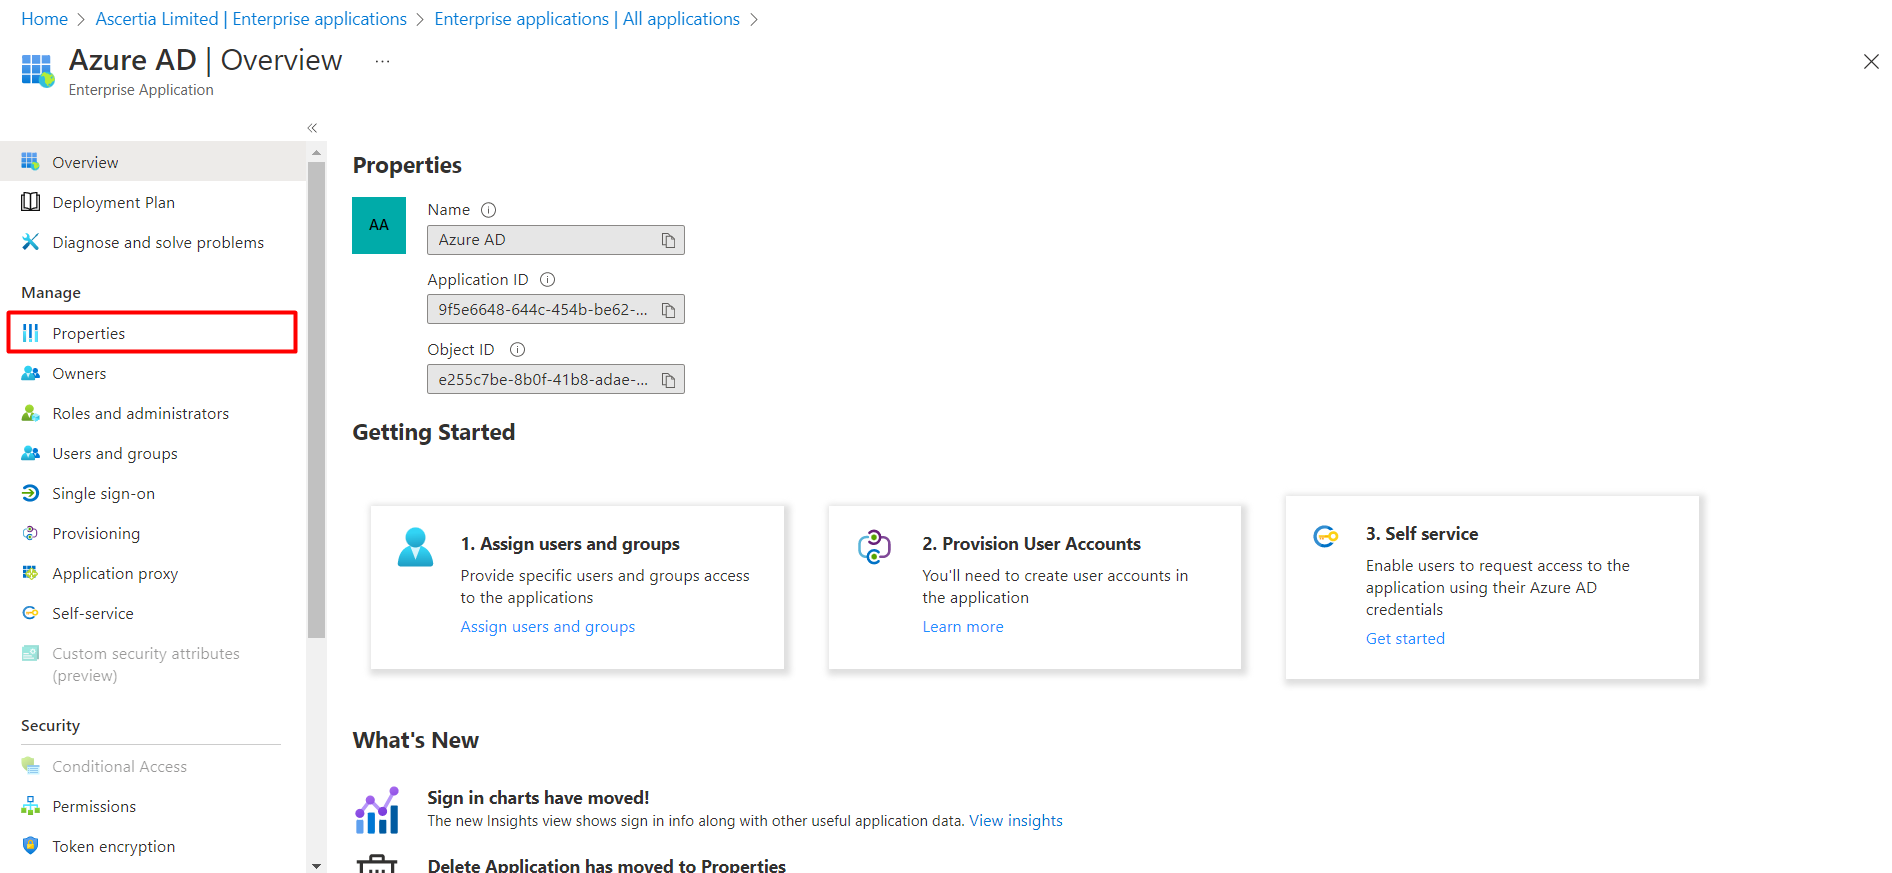1892x873 pixels.
Task: Open the more options ellipsis menu
Action: (382, 61)
